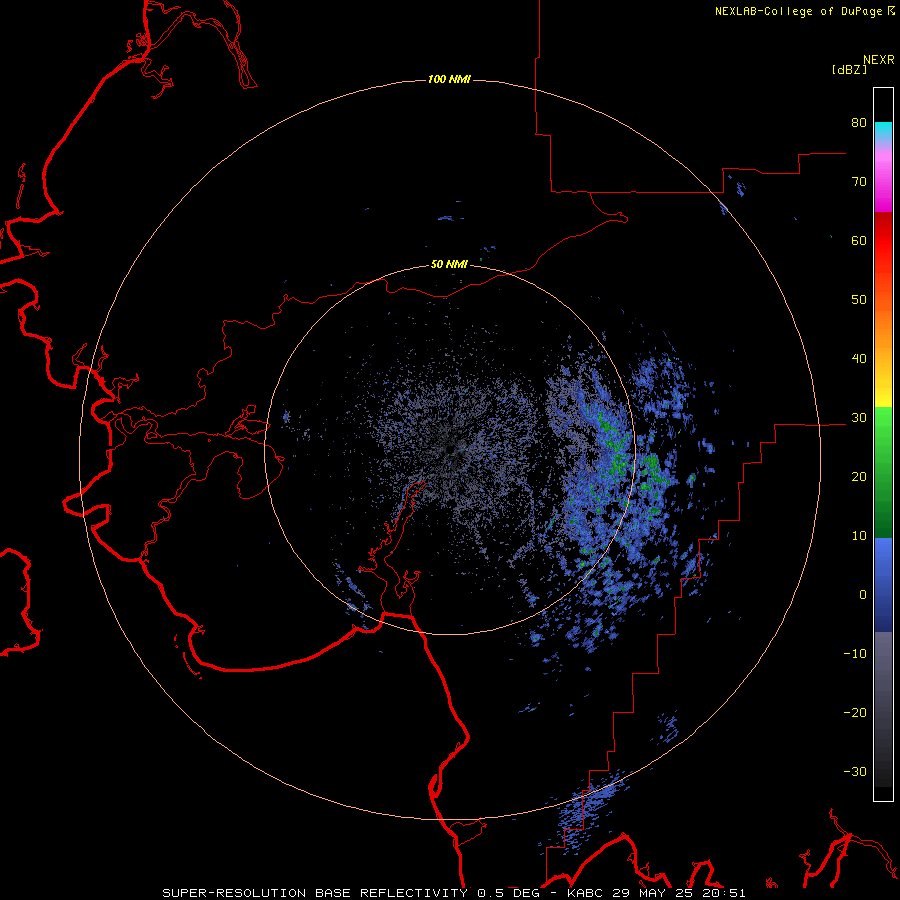
Task: Click the 60 dBZ scale label
Action: (x=859, y=240)
